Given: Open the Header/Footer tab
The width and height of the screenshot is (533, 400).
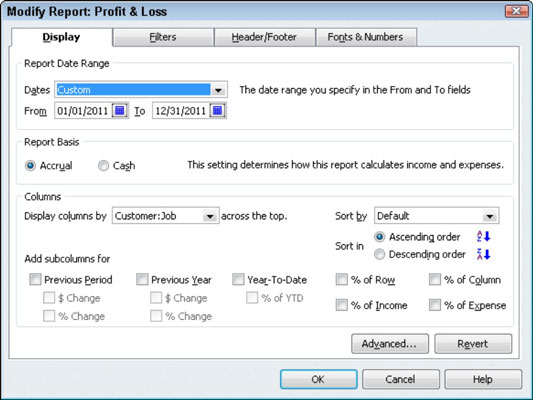Looking at the screenshot, I should 264,37.
